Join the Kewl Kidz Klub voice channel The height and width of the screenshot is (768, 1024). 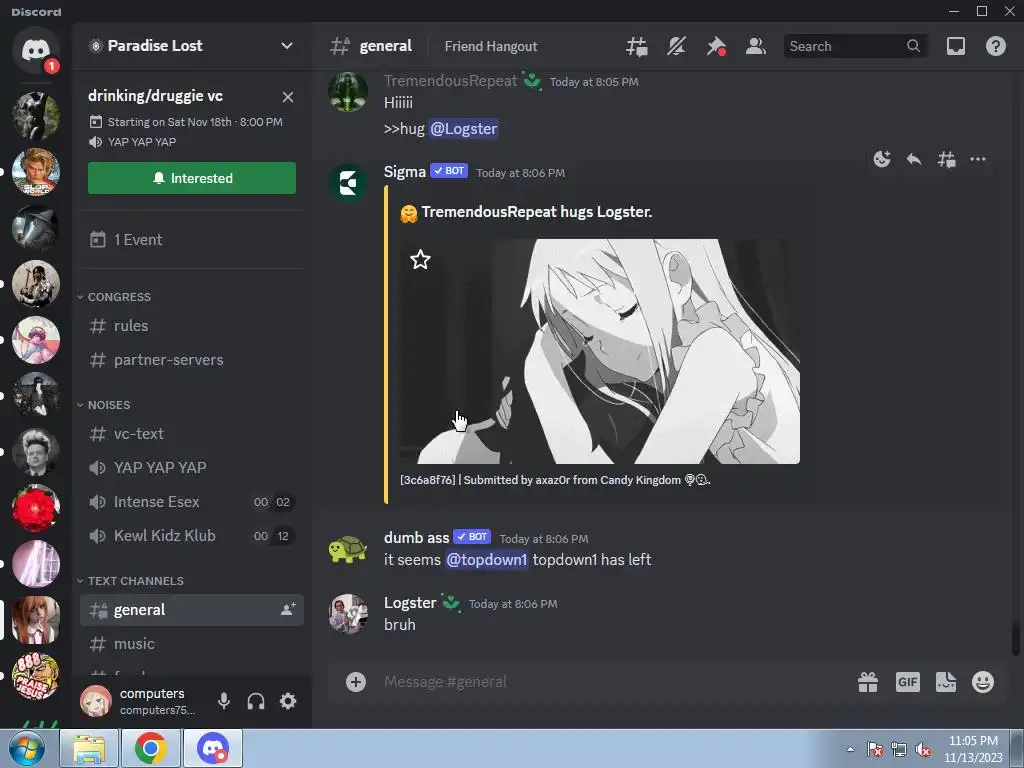pos(192,536)
